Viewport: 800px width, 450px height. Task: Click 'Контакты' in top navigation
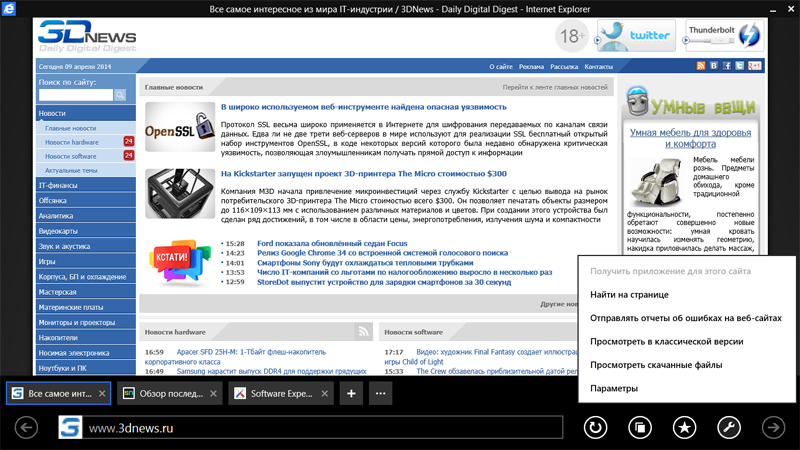pos(598,66)
